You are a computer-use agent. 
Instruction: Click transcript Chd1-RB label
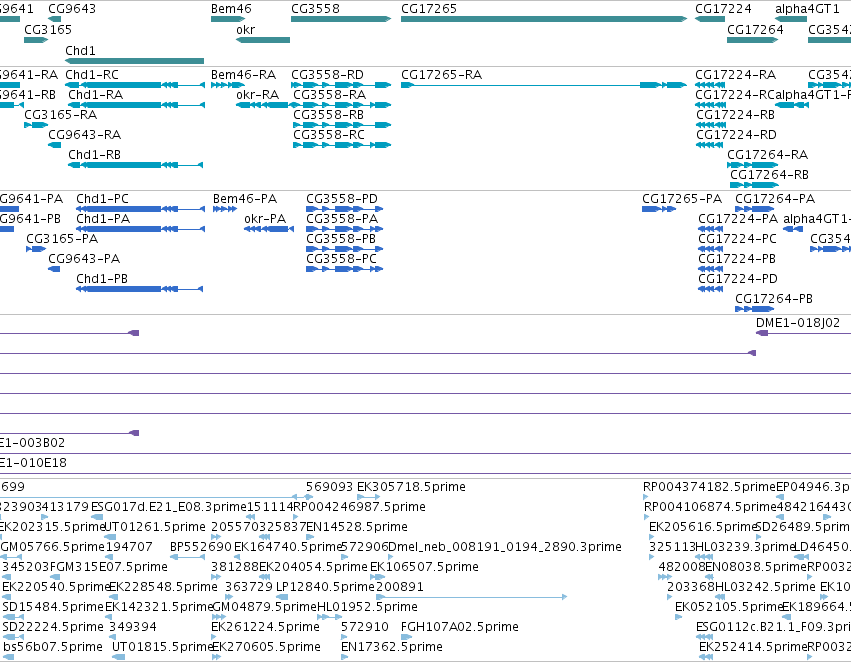click(x=94, y=155)
